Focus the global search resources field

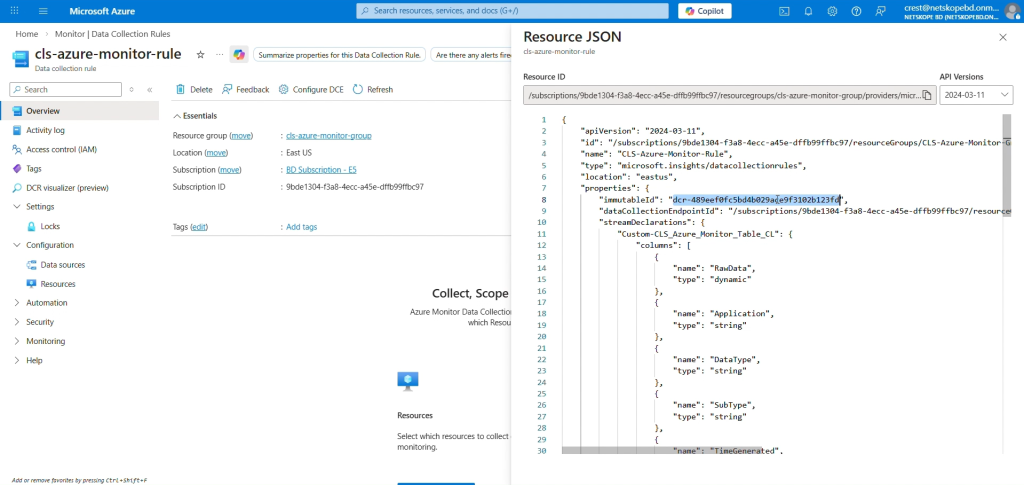[513, 11]
